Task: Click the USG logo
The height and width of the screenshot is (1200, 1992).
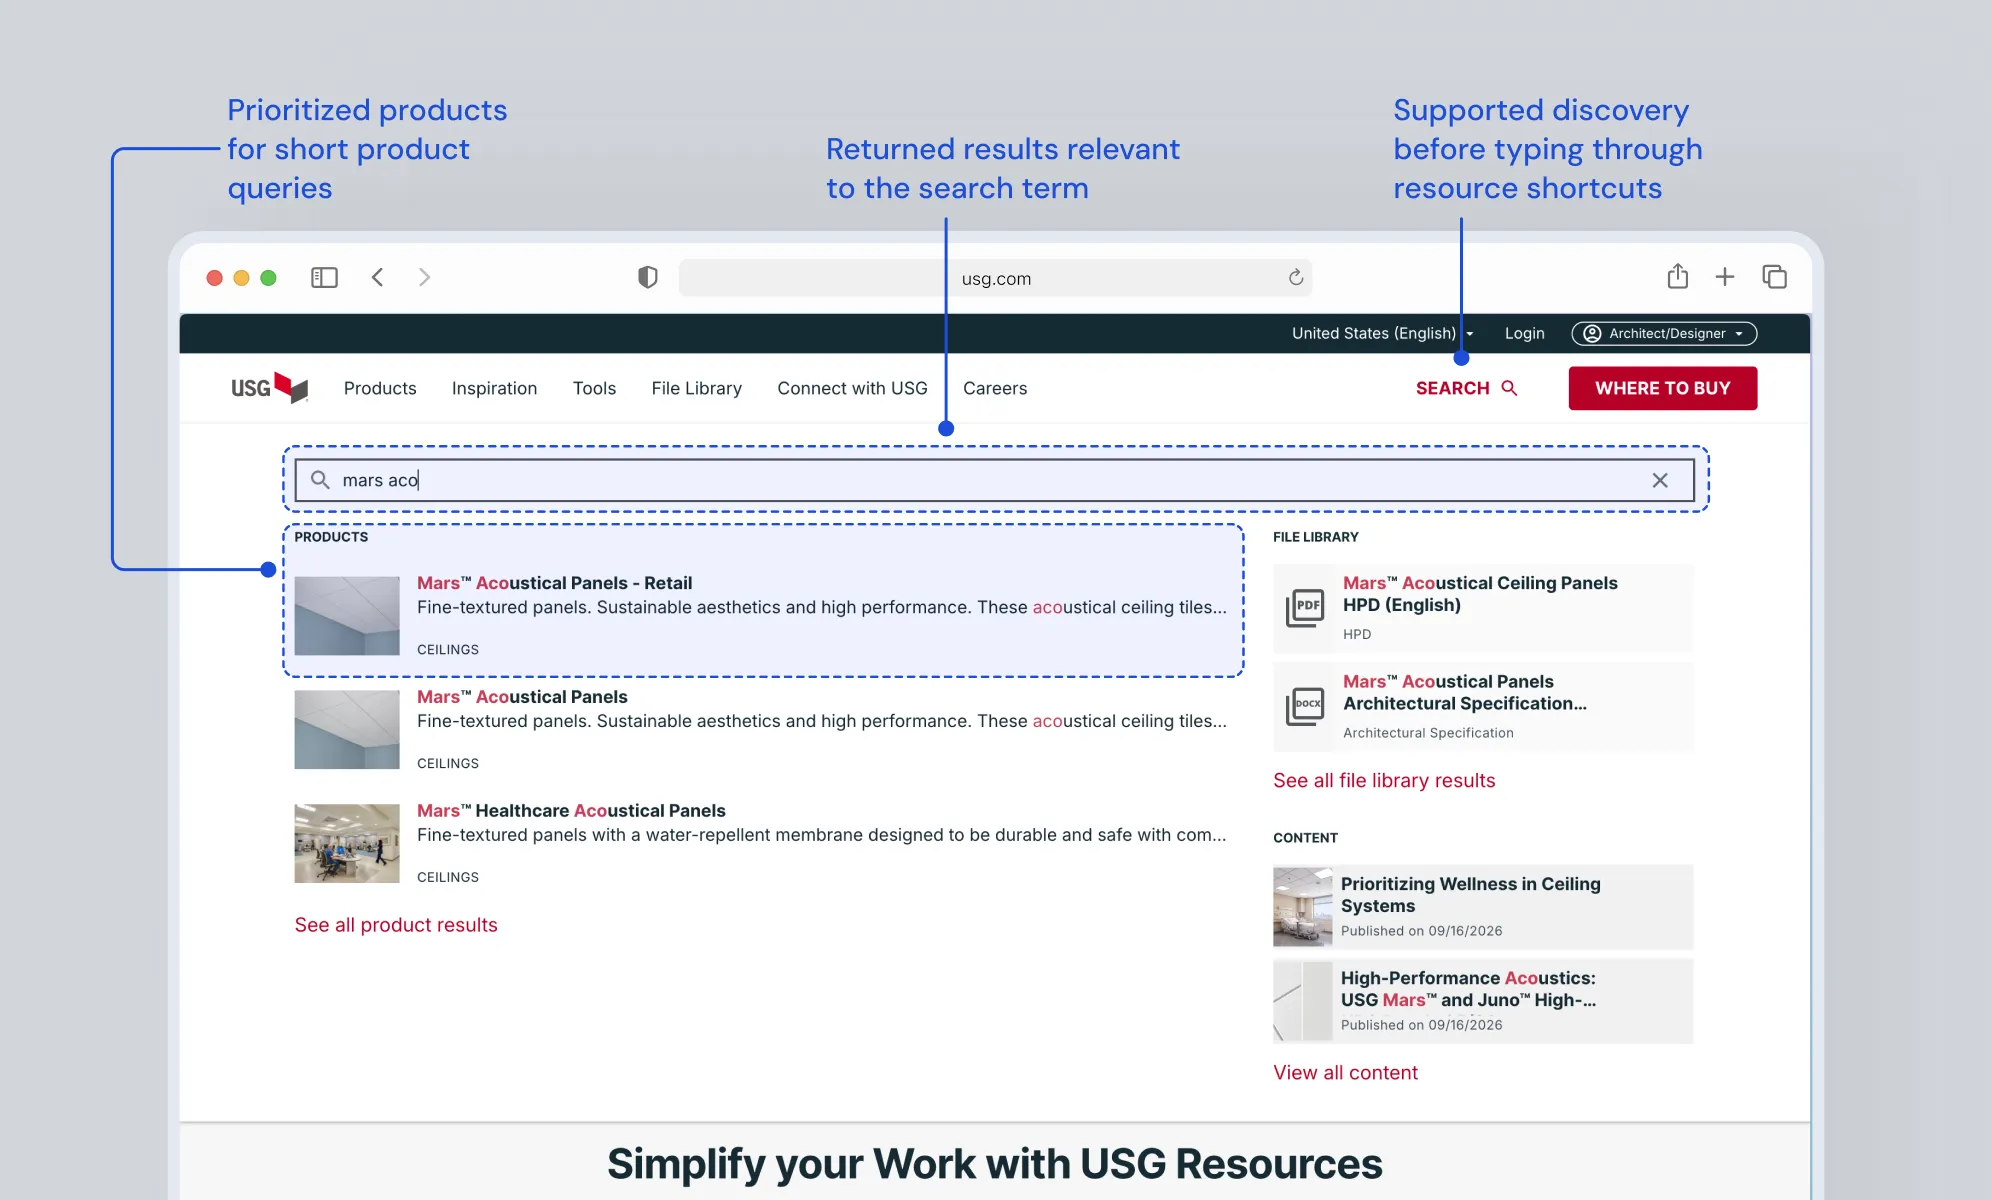Action: coord(269,388)
